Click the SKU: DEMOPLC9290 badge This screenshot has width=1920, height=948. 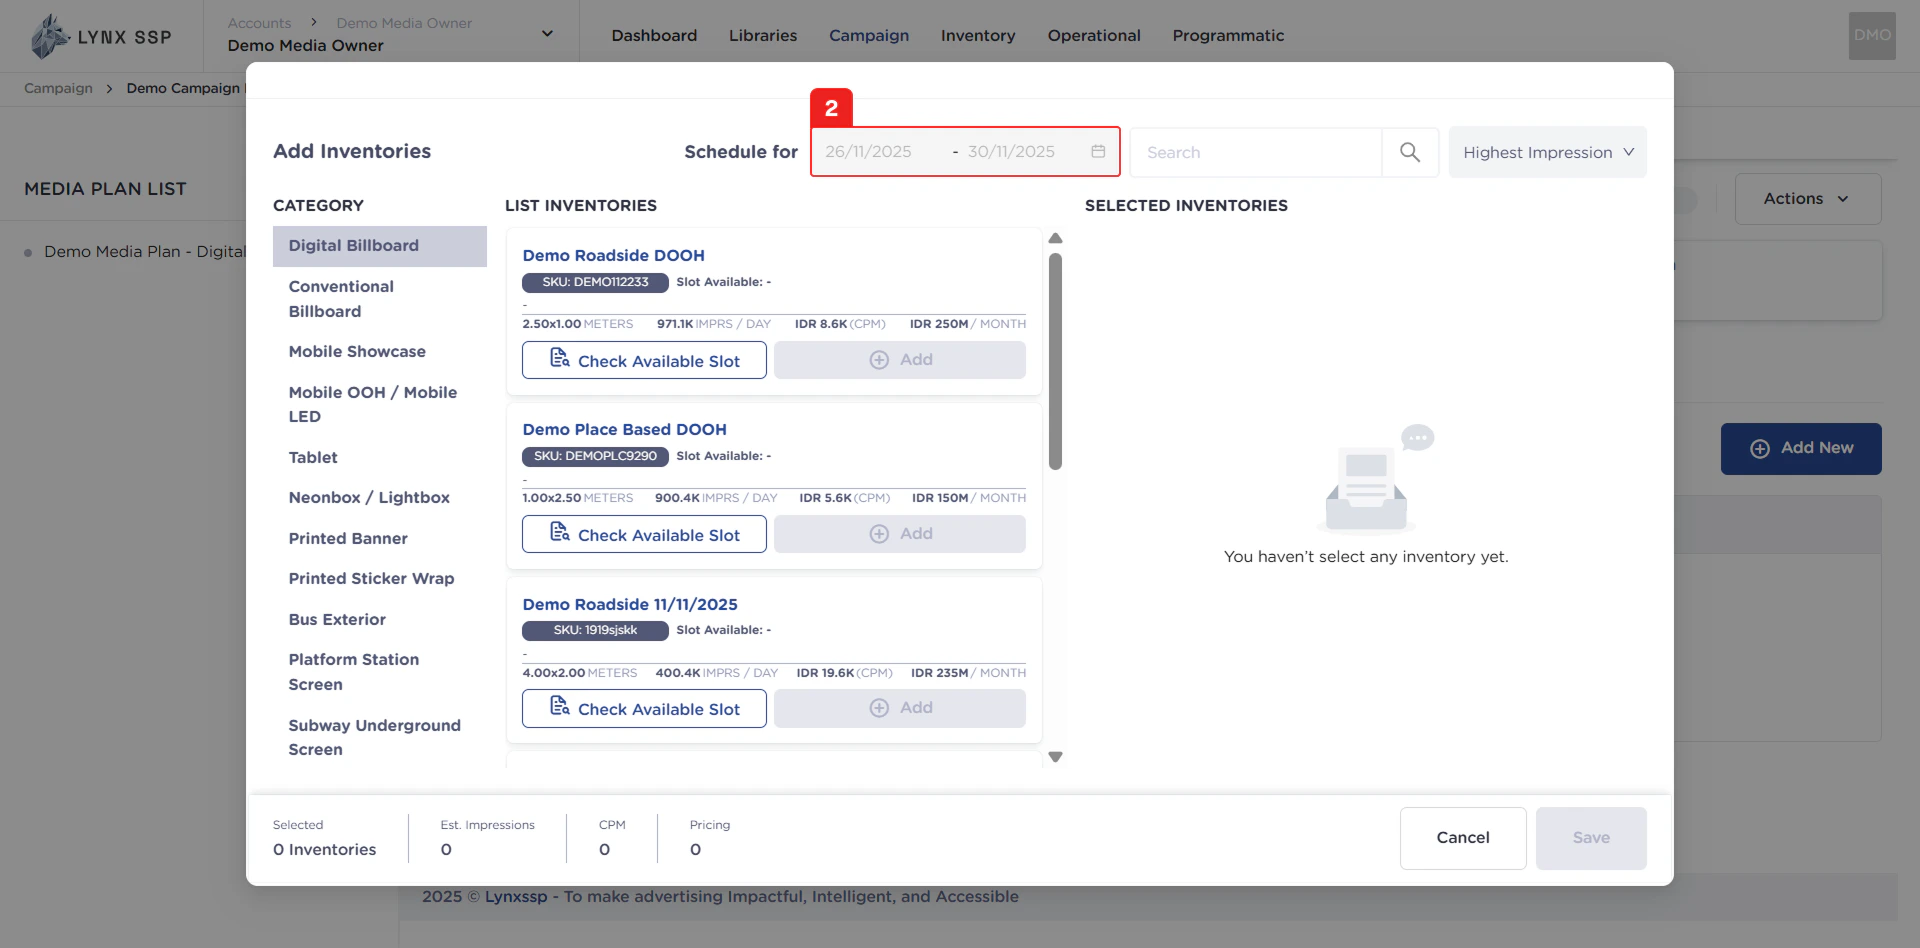[x=595, y=456]
